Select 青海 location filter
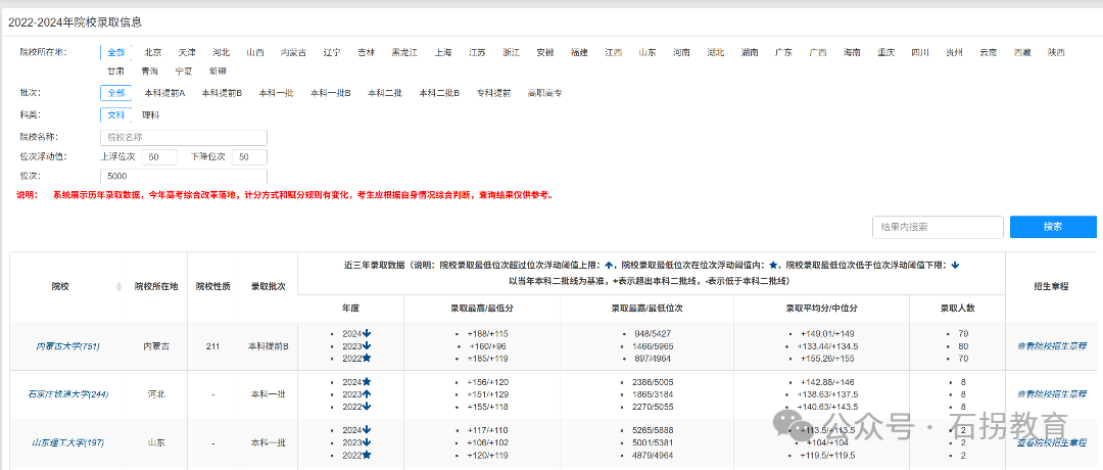Viewport: 1103px width, 470px height. pyautogui.click(x=150, y=71)
